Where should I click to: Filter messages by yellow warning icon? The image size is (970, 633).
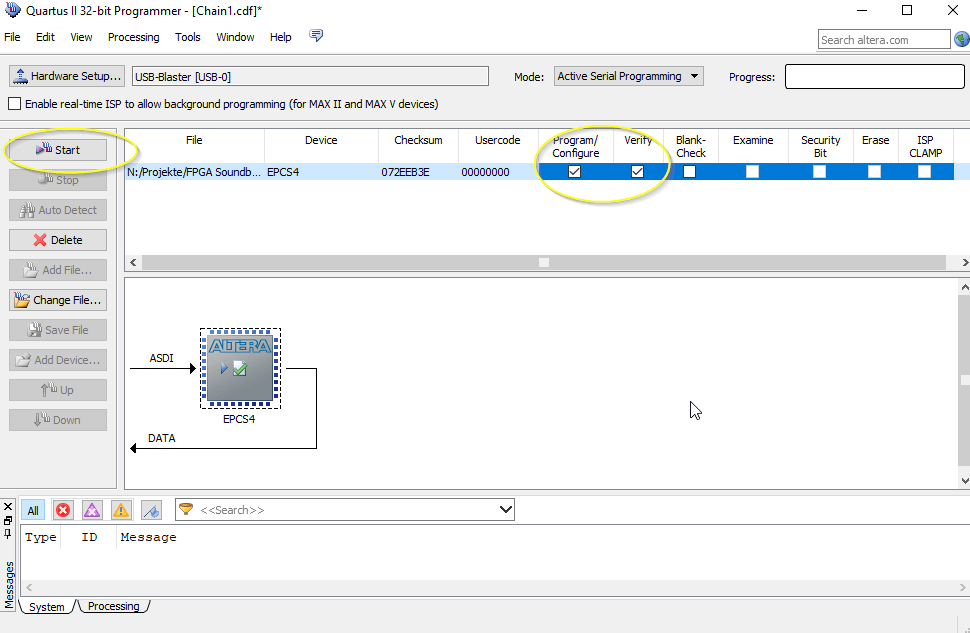[121, 510]
